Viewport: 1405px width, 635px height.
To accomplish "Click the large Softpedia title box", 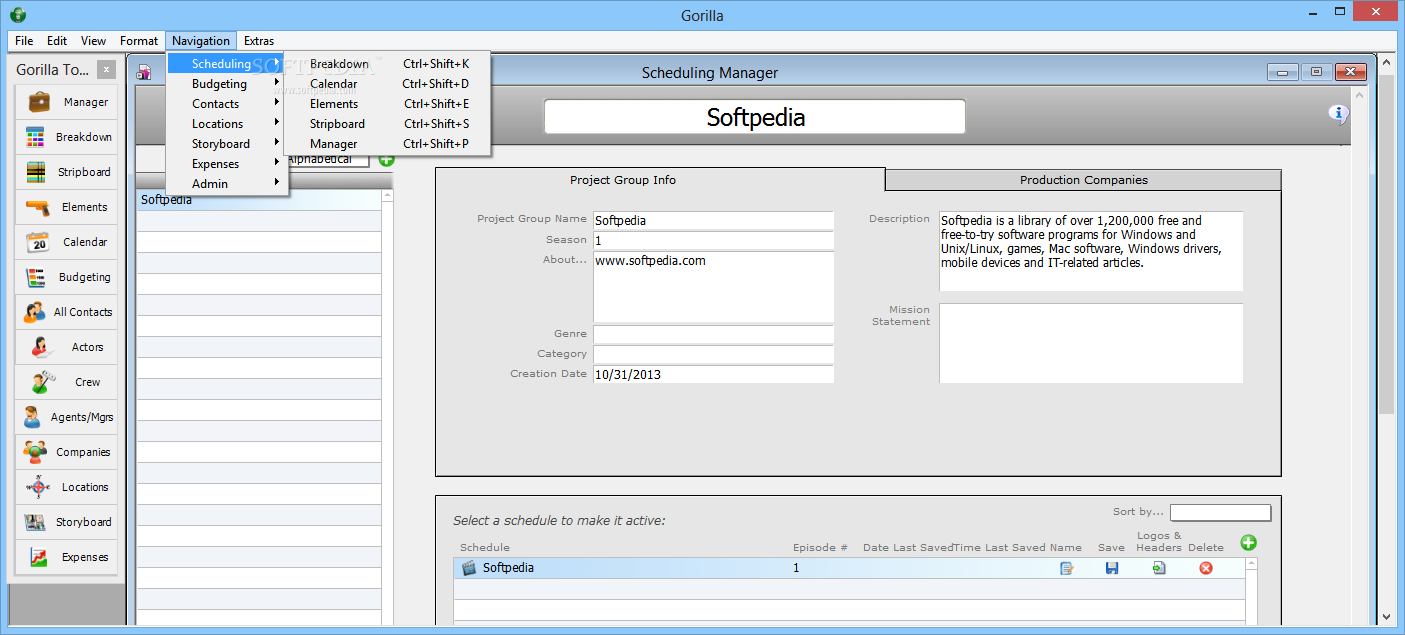I will pos(755,117).
